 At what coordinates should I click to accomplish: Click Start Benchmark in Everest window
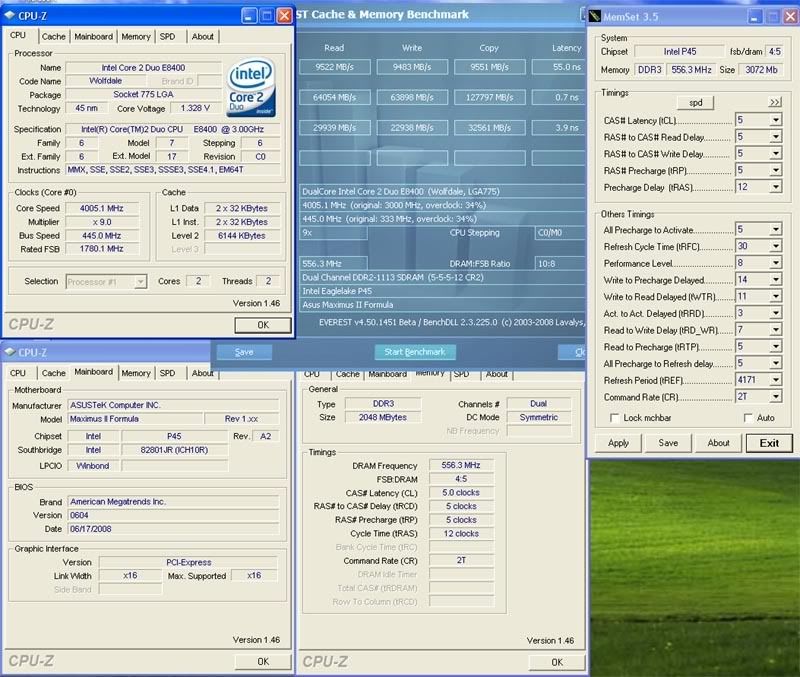(415, 352)
